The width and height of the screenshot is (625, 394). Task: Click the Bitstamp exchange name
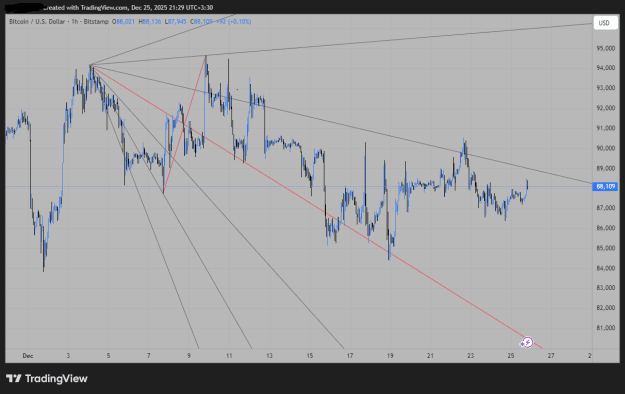(96, 22)
